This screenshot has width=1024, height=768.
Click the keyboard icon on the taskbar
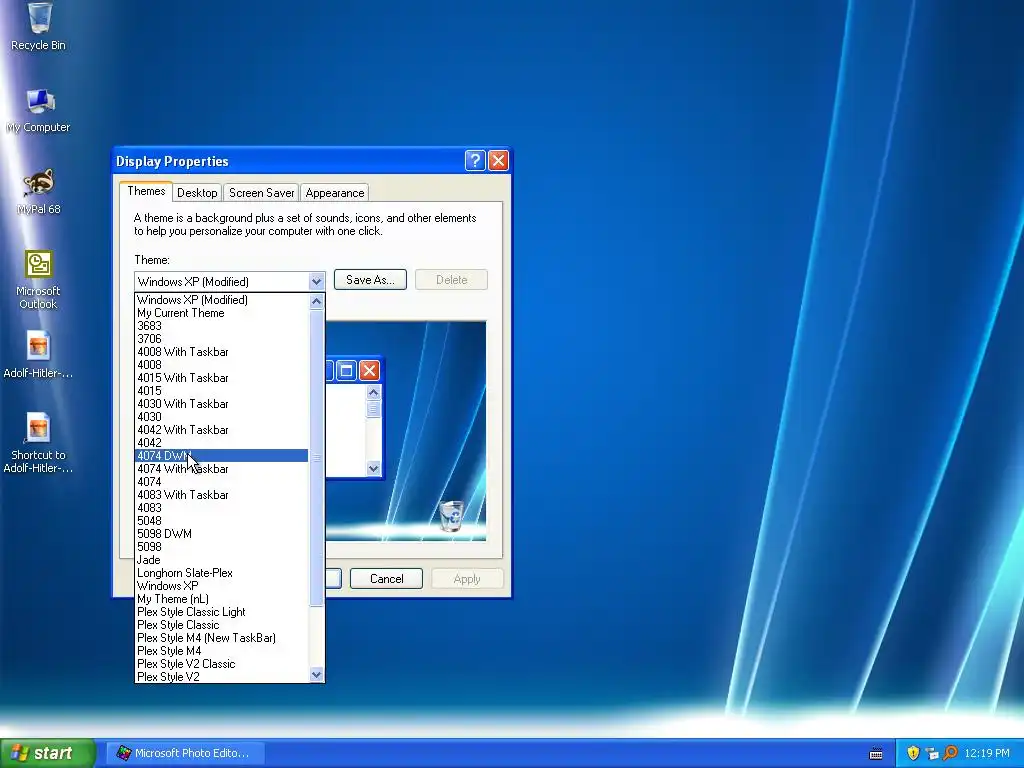[876, 754]
